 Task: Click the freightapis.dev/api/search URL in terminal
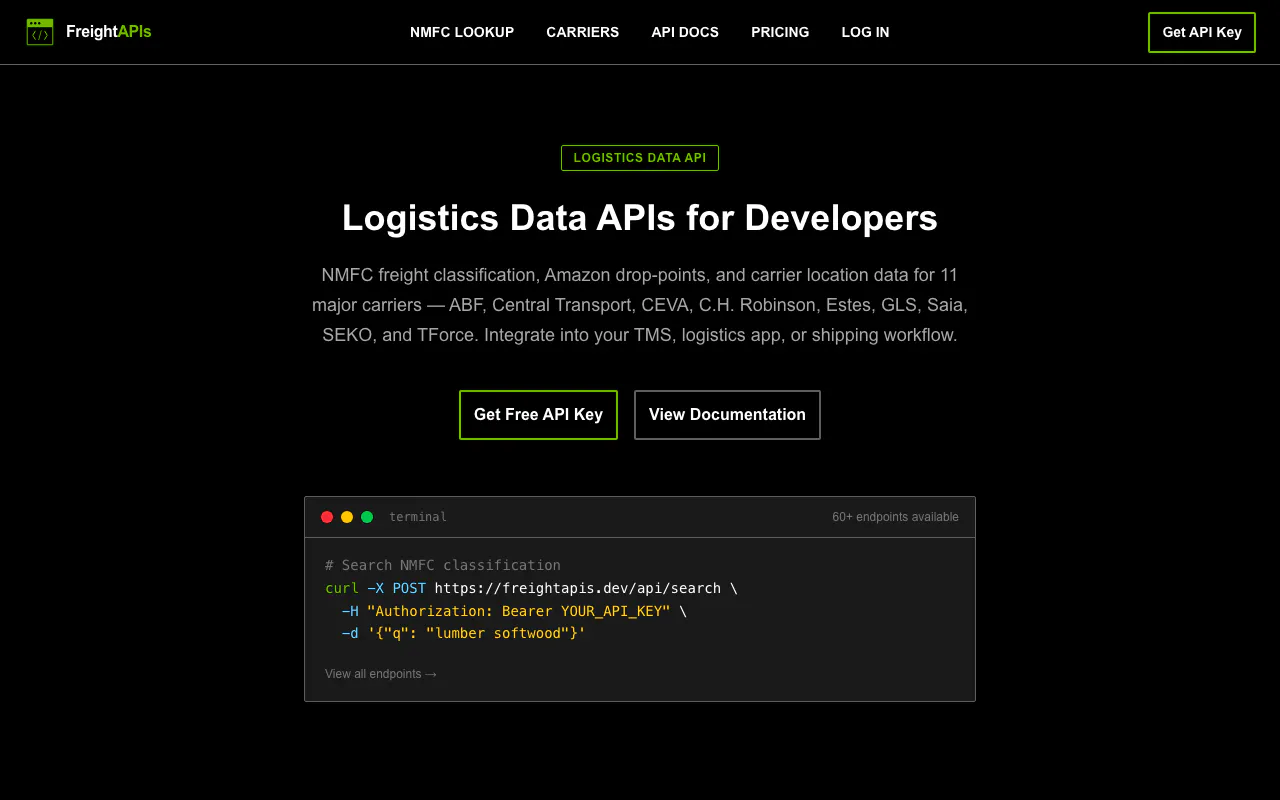point(578,588)
